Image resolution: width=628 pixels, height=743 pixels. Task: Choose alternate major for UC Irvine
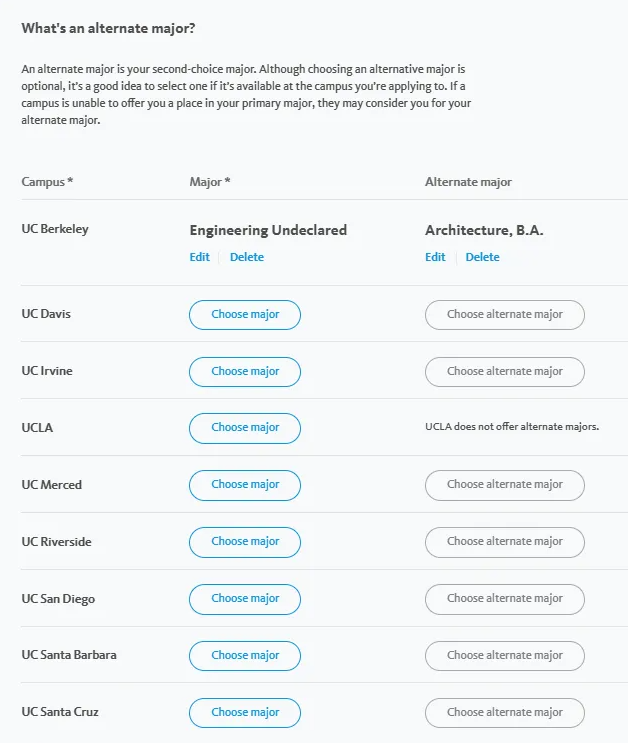(504, 371)
